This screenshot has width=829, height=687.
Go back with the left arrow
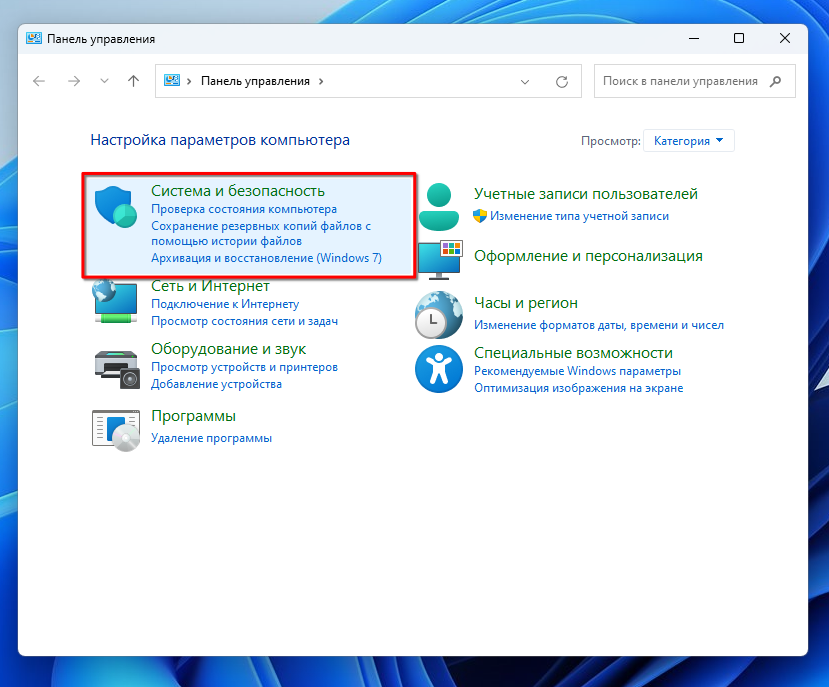click(x=39, y=81)
